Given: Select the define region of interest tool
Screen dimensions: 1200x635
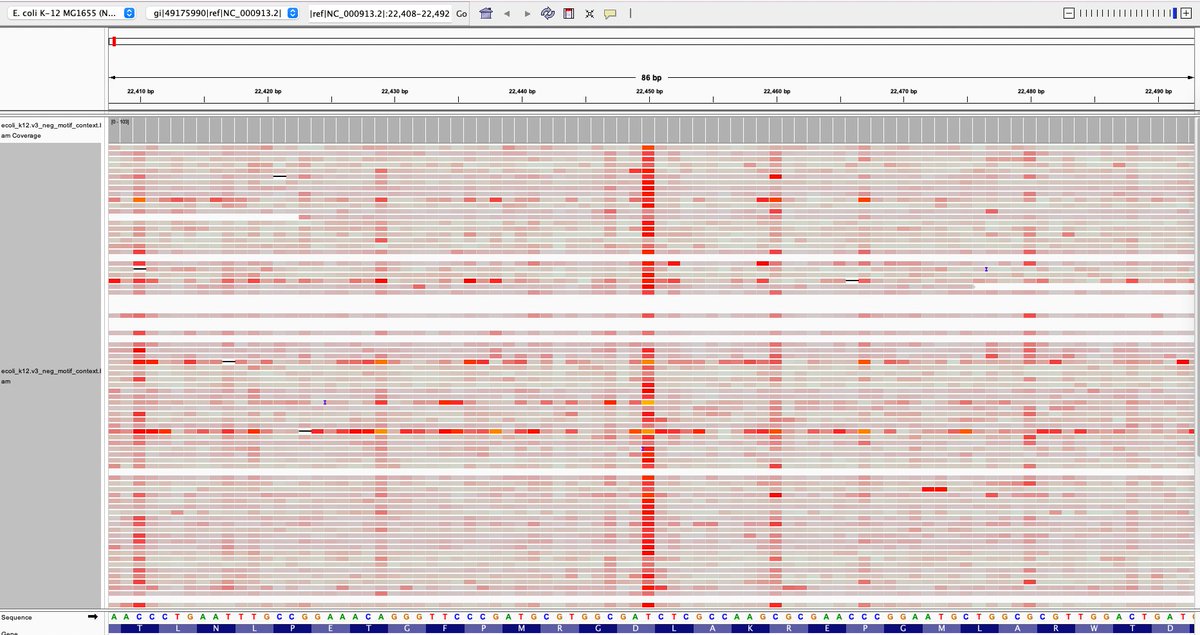Looking at the screenshot, I should tap(568, 14).
